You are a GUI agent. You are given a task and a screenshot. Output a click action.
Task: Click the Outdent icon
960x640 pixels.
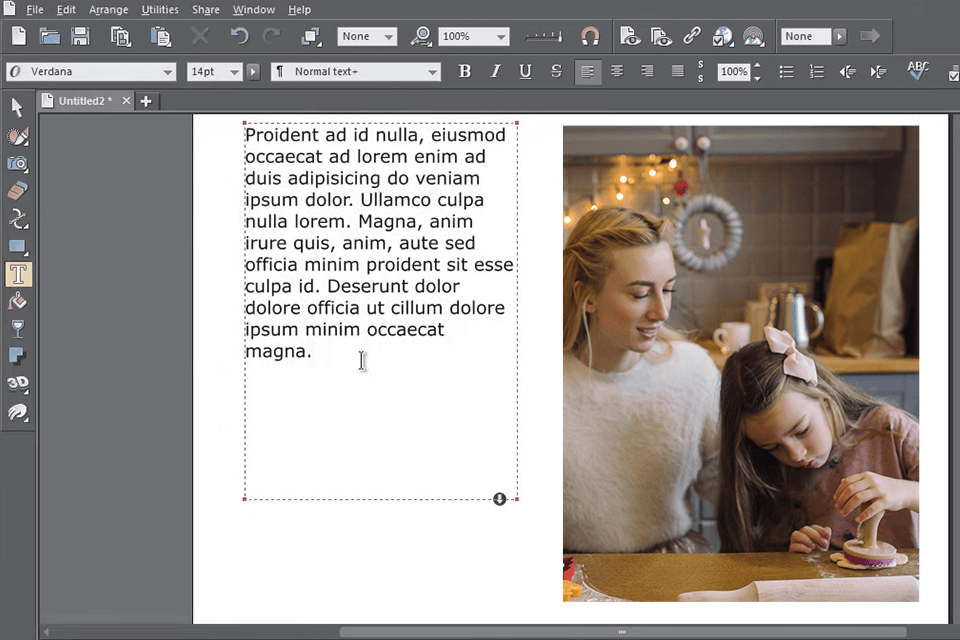(847, 72)
